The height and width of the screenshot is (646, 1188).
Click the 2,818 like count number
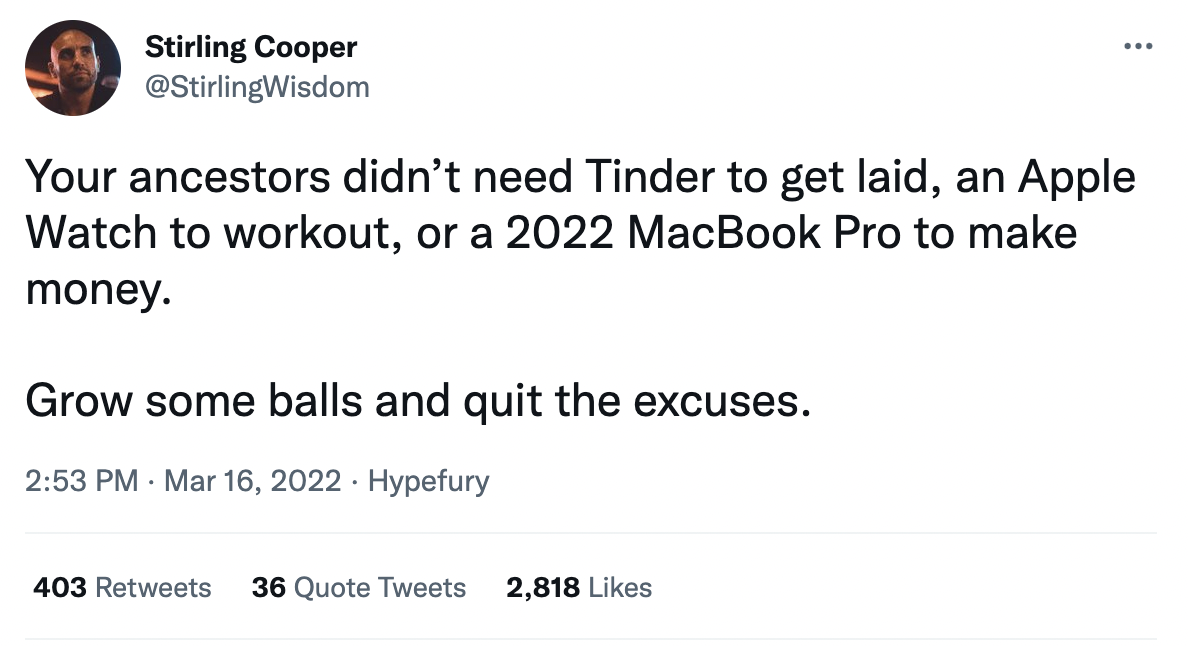click(543, 587)
